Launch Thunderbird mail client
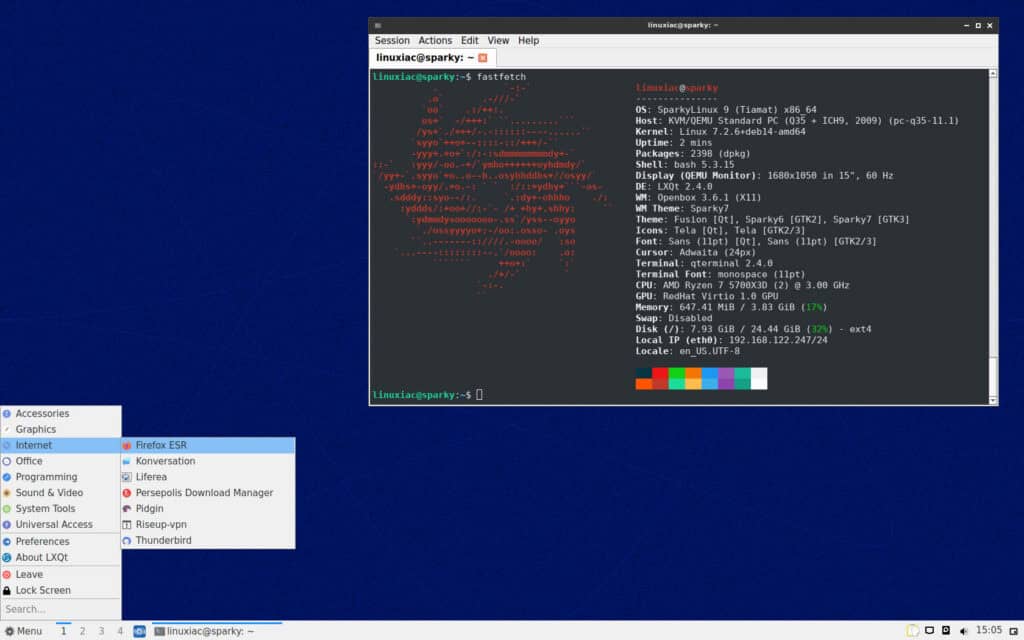Viewport: 1024px width, 640px height. pyautogui.click(x=208, y=541)
